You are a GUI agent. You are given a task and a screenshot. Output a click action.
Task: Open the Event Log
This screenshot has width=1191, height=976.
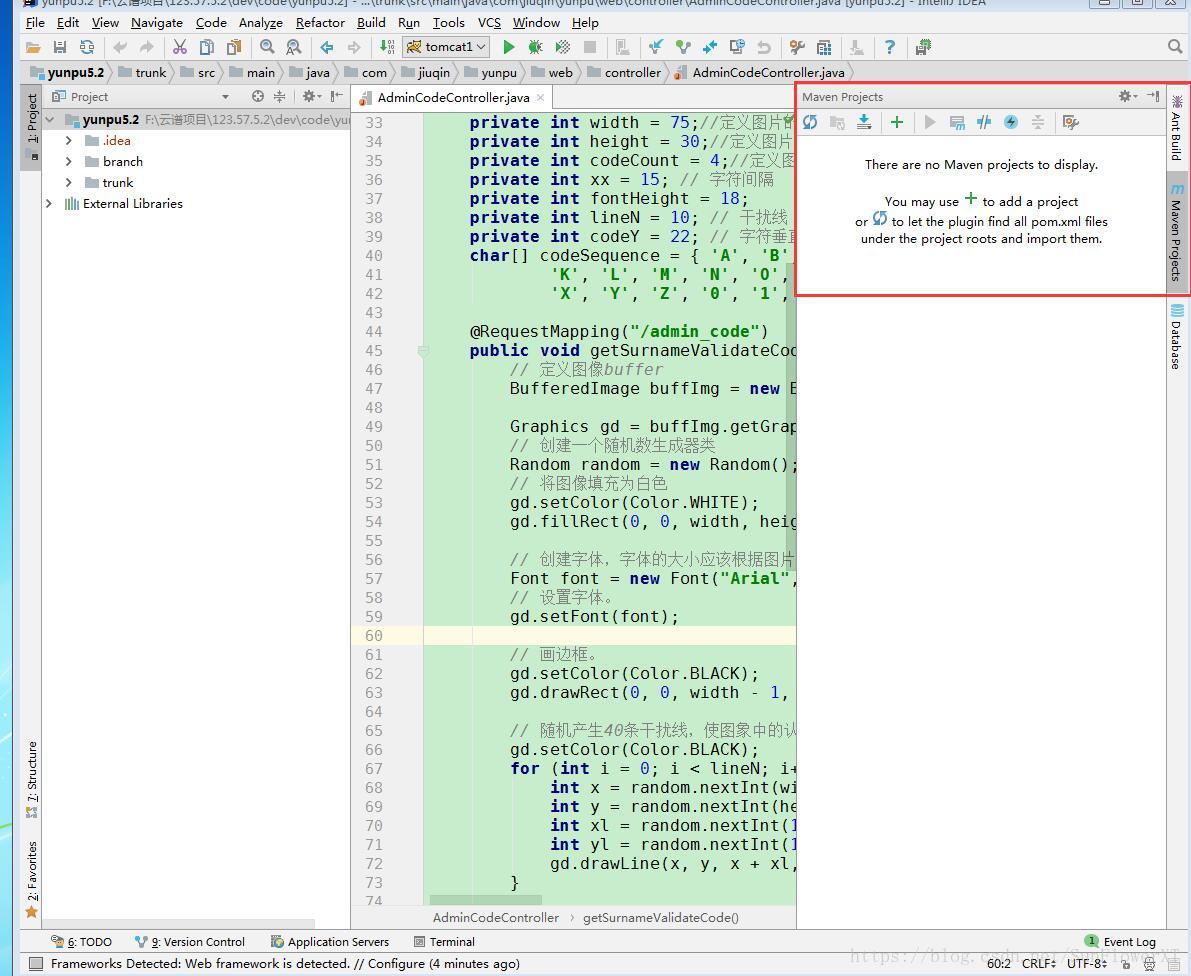(1120, 942)
